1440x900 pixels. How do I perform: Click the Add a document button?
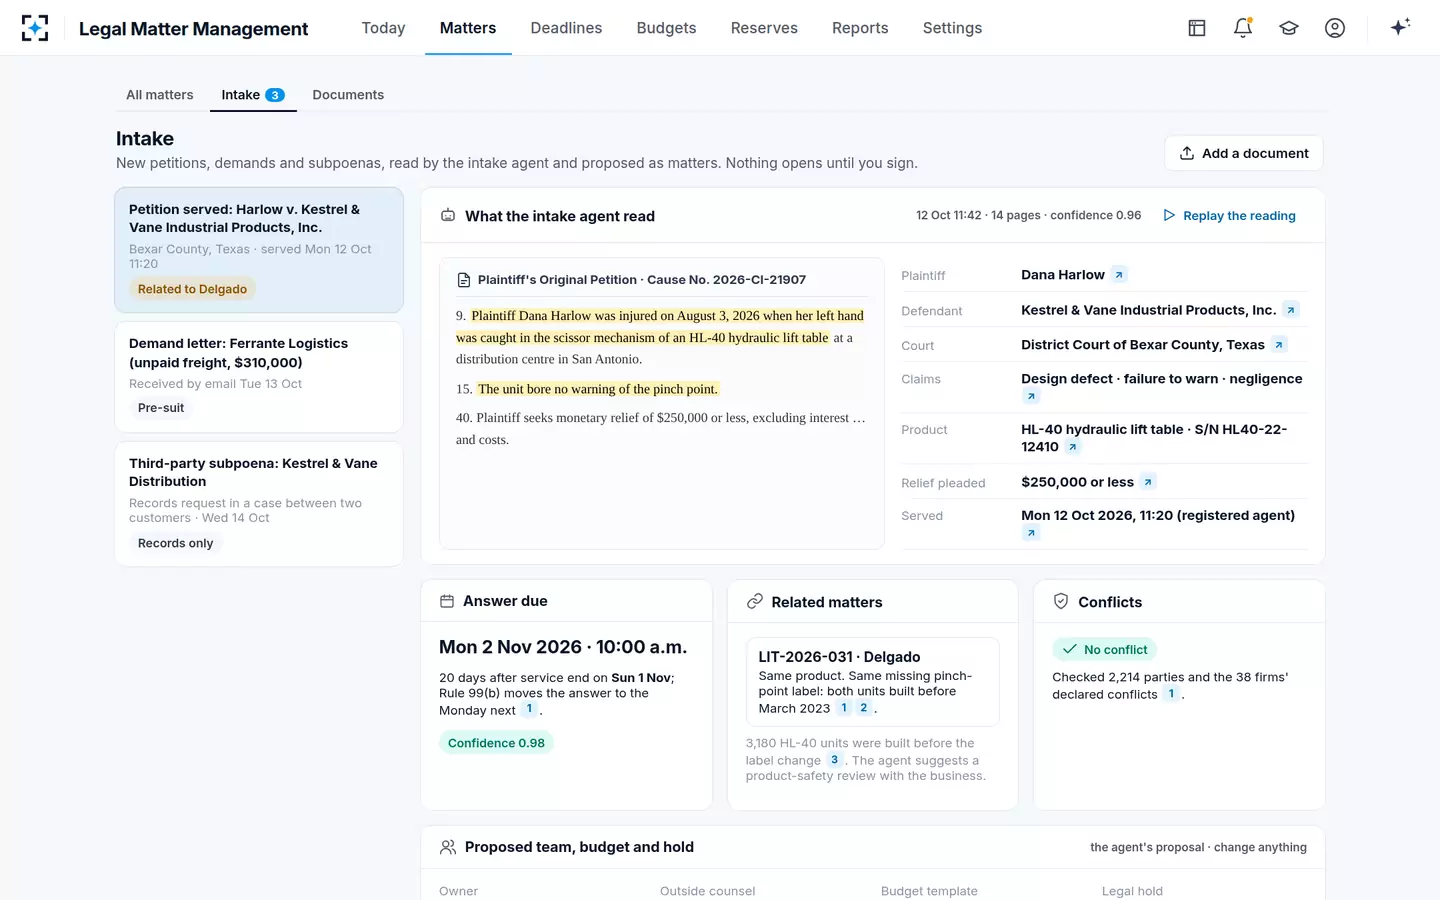tap(1244, 153)
